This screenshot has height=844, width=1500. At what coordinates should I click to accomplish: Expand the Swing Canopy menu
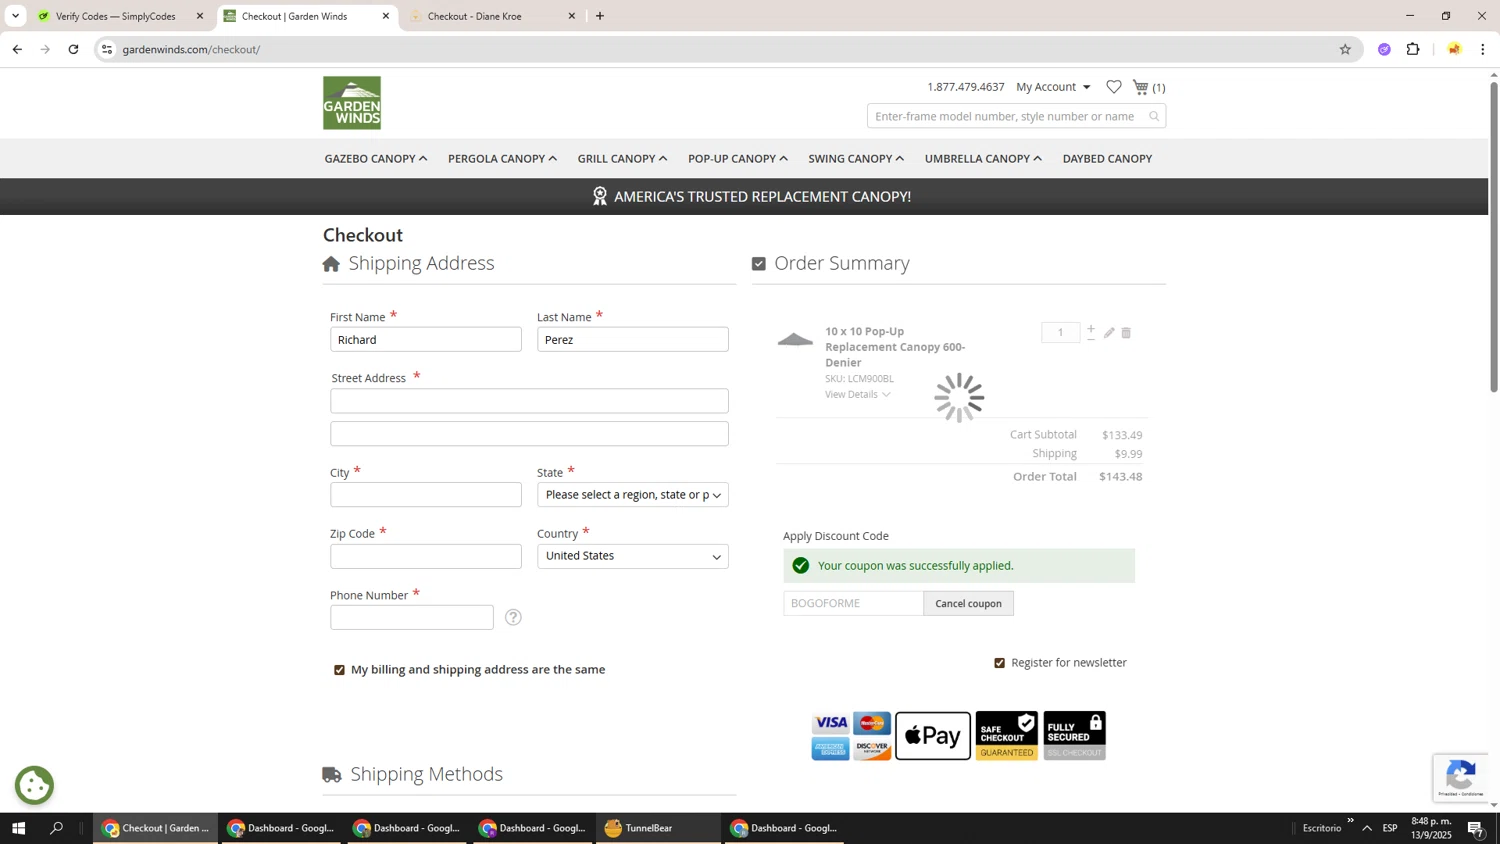coord(856,159)
